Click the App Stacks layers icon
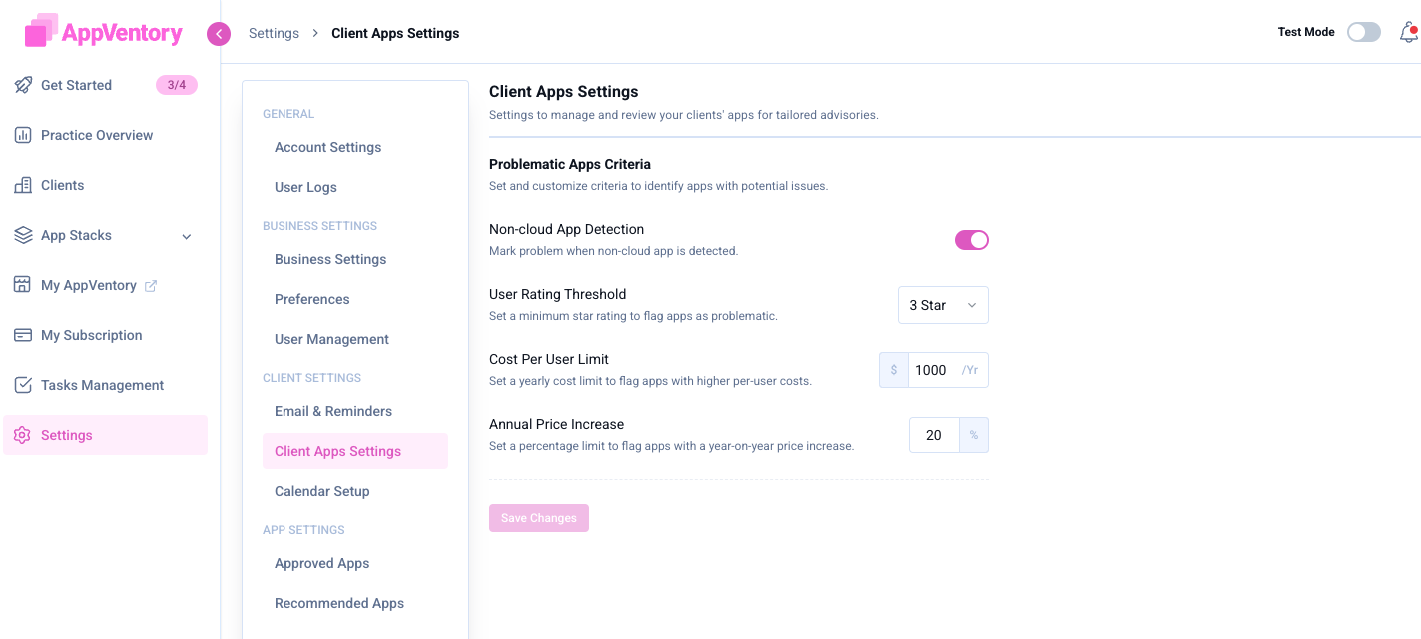Image resolution: width=1421 pixels, height=639 pixels. (x=23, y=235)
